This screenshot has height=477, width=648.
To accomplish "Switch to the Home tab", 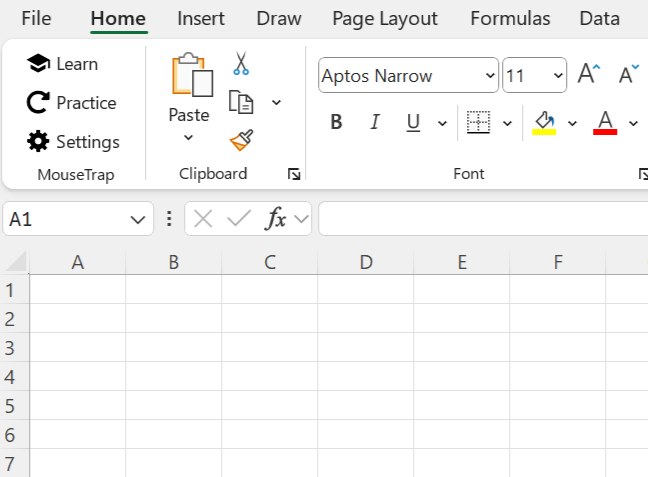I will tap(118, 19).
